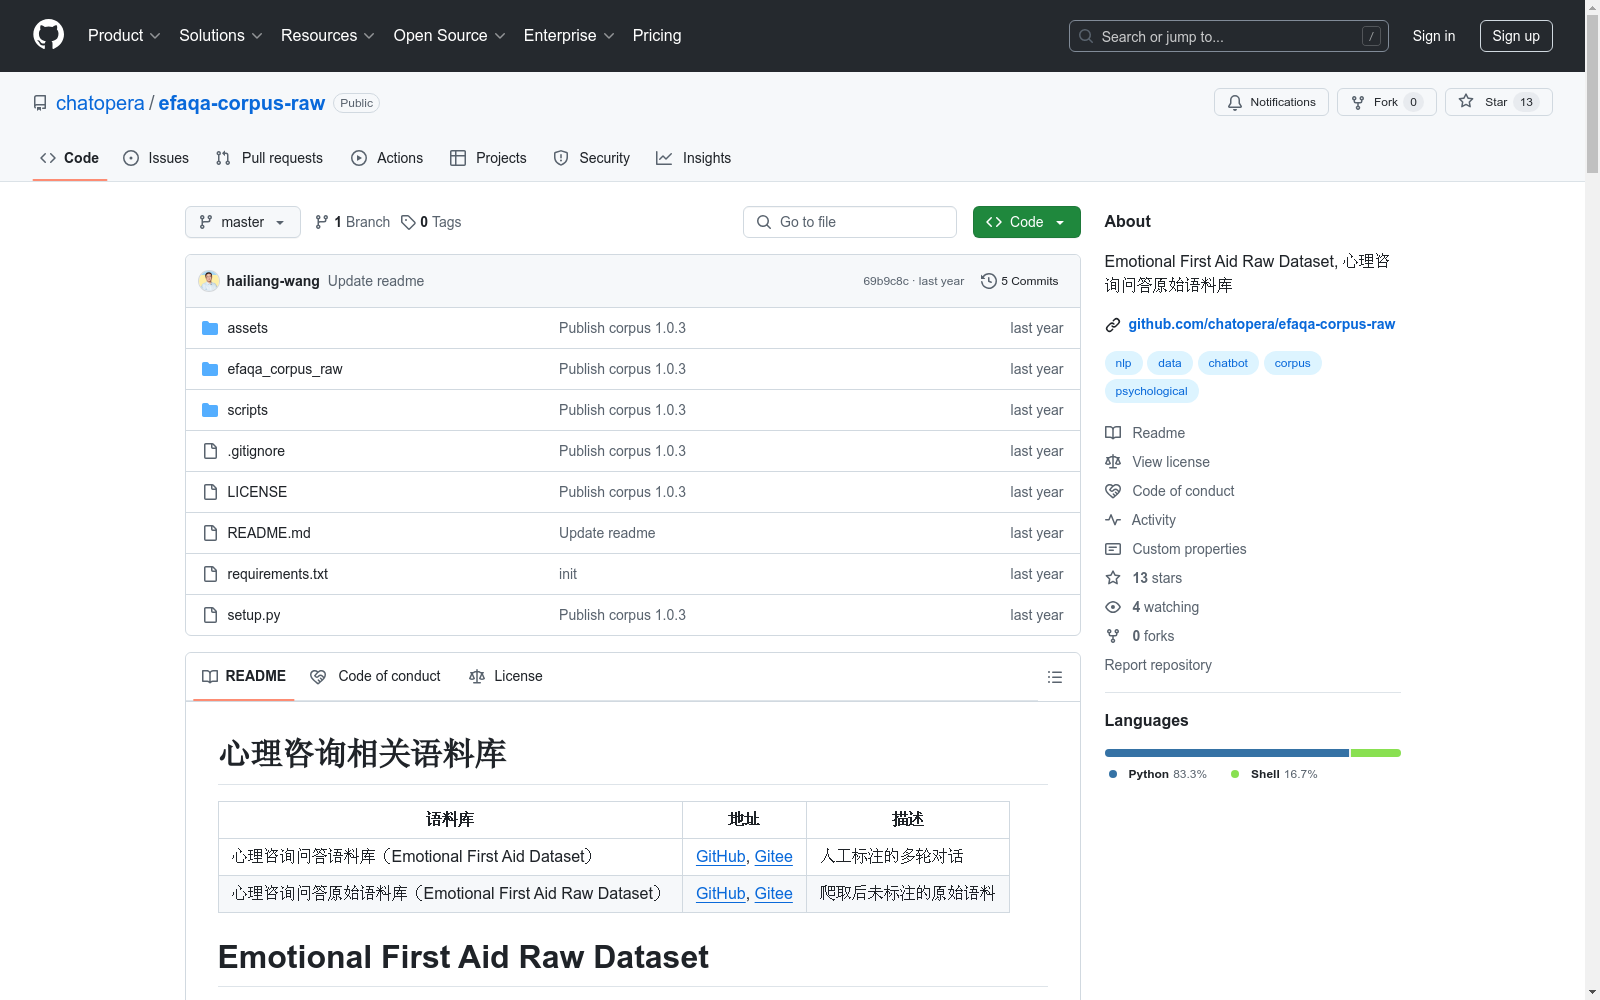Screen dimensions: 1600x1000
Task: Open Python 83.3% language link
Action: click(x=1158, y=774)
